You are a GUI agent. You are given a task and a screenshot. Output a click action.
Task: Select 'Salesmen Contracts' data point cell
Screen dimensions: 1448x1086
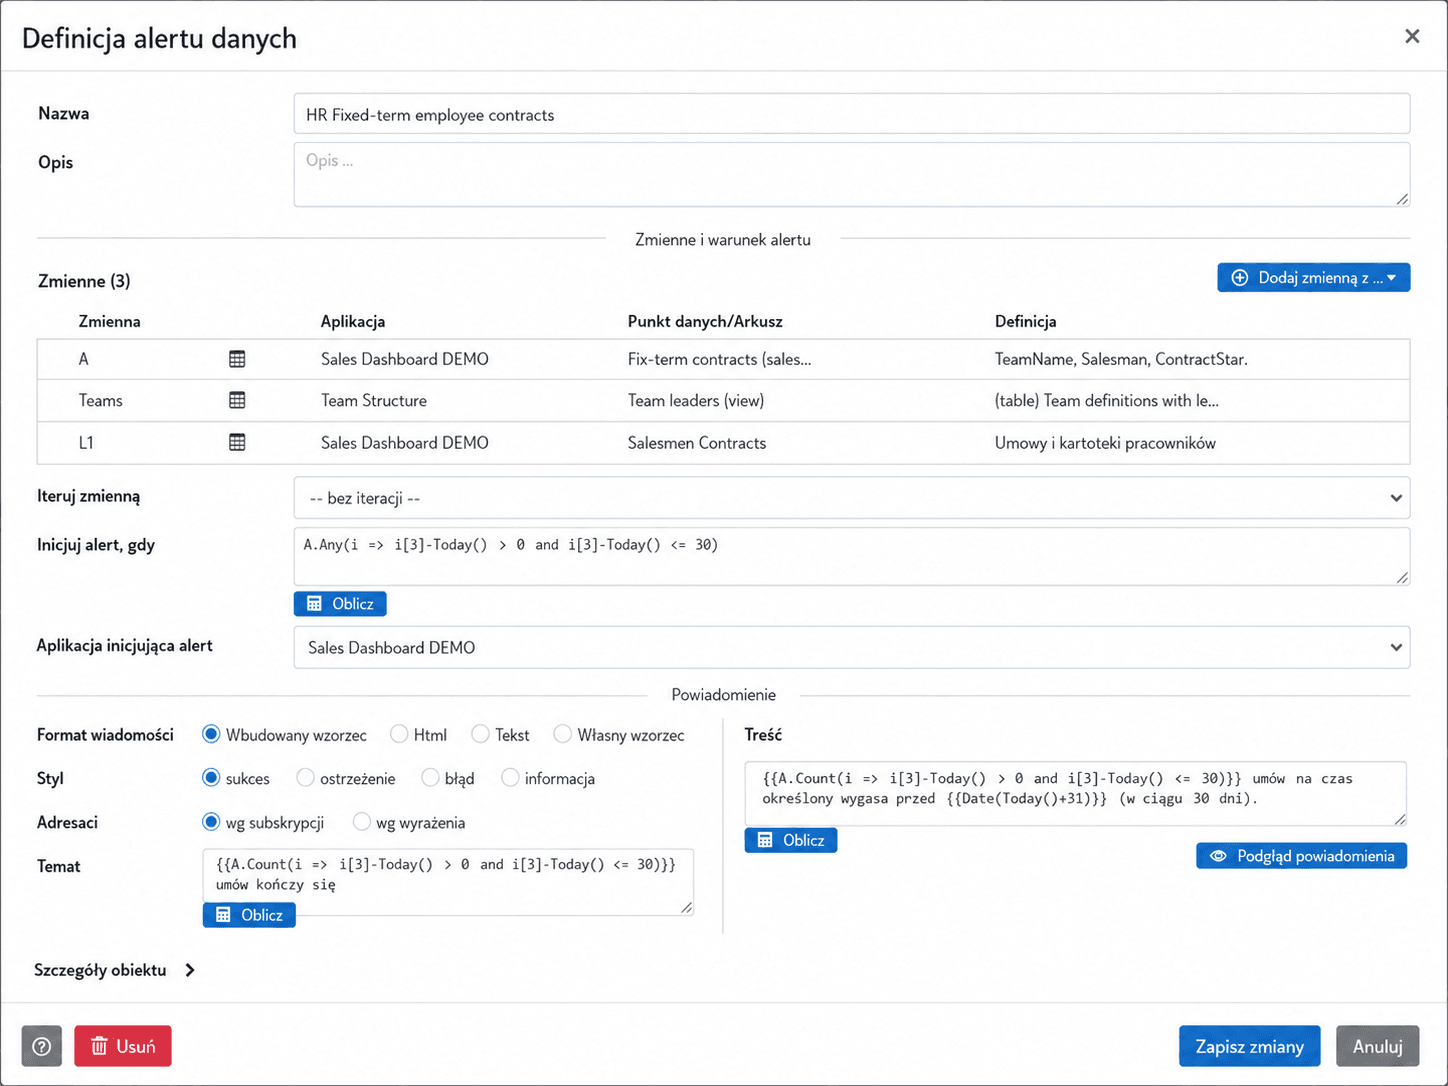(x=697, y=442)
